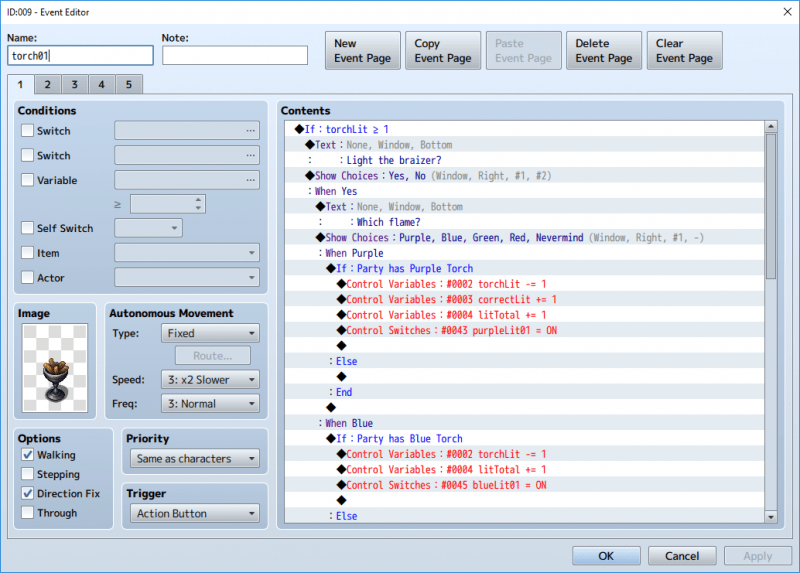800x573 pixels.
Task: Open the second Switch condition picker (…)
Action: point(250,155)
